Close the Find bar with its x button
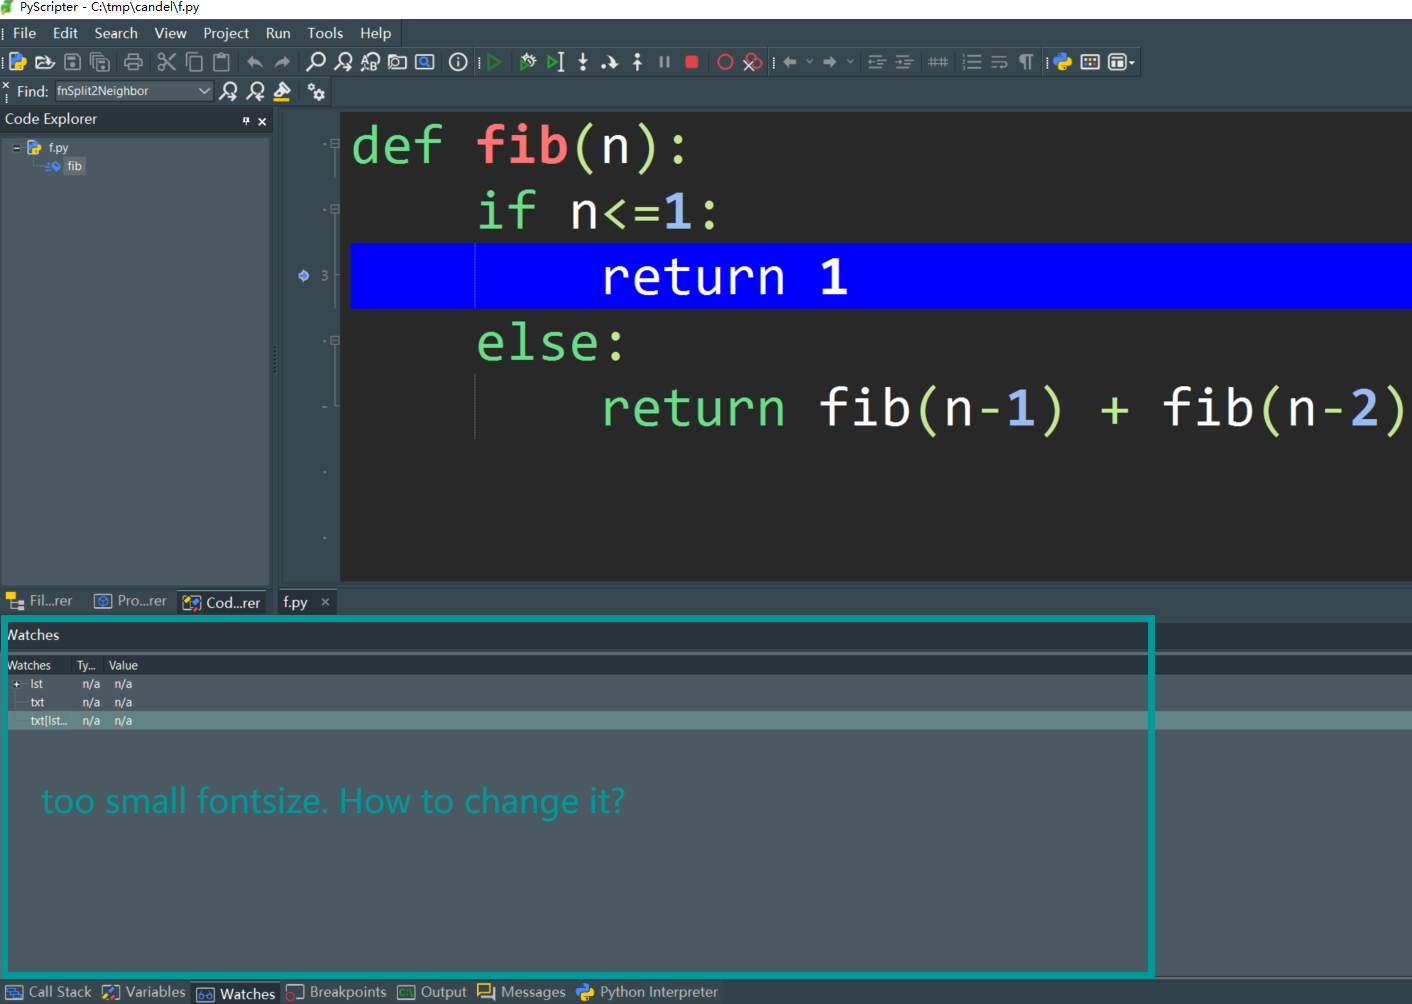 coord(5,83)
